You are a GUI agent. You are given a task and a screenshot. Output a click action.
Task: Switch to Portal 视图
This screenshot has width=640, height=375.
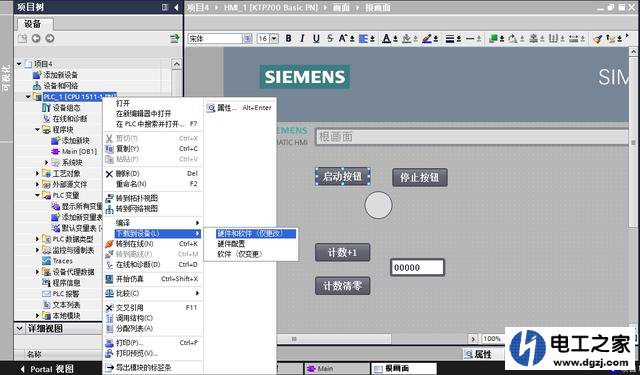tap(47, 369)
